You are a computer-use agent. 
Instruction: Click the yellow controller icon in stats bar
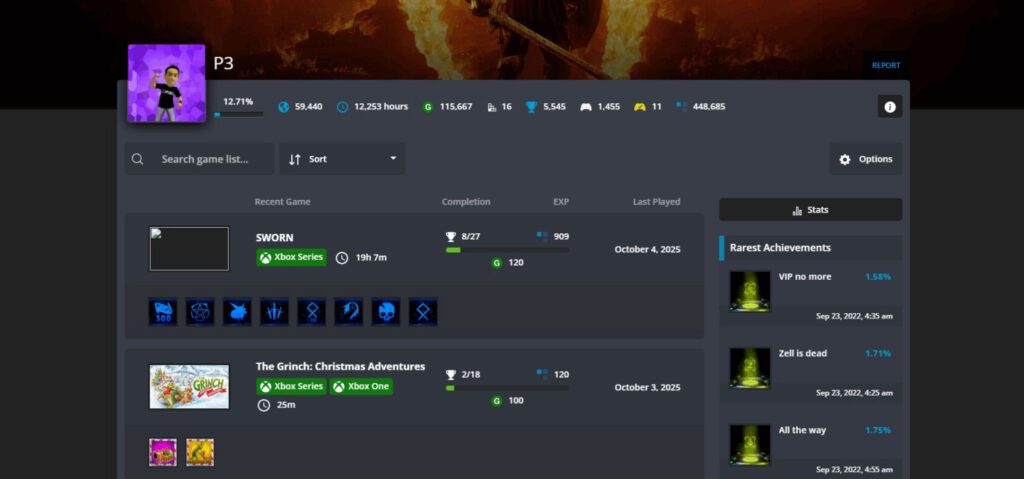coord(639,107)
